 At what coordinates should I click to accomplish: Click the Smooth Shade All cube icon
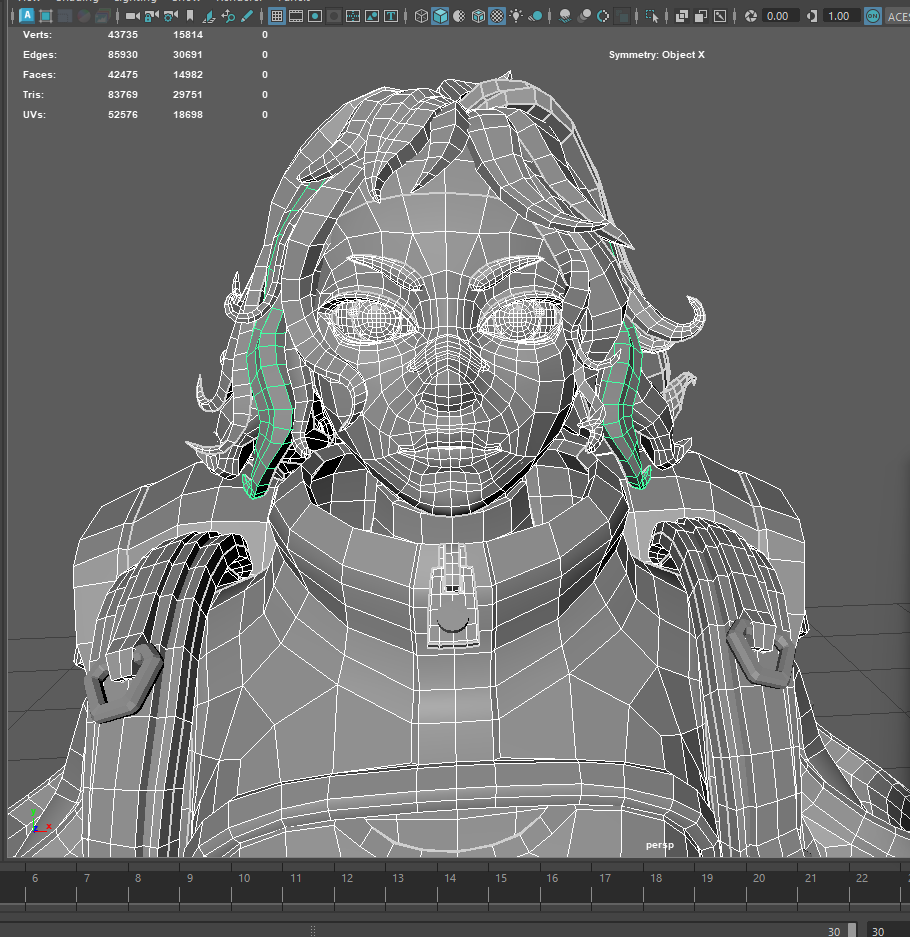point(440,16)
